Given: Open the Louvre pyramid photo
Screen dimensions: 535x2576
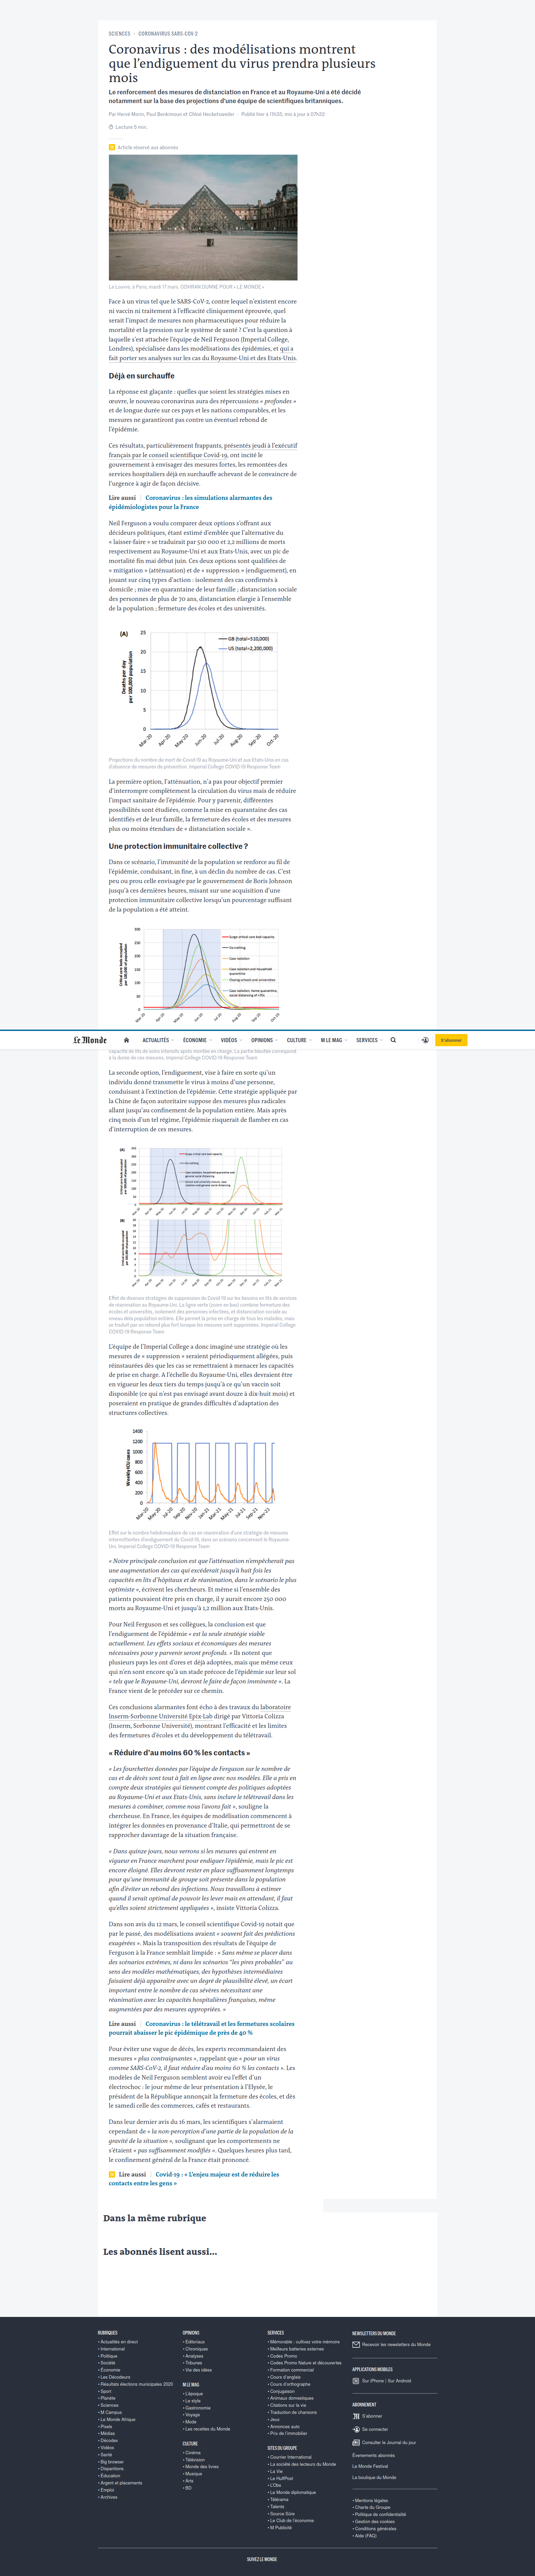Looking at the screenshot, I should [203, 217].
